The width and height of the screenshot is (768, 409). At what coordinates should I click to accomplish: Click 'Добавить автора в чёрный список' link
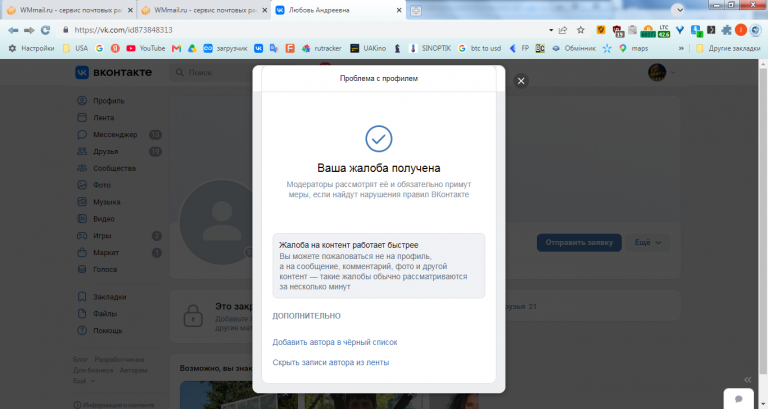pos(335,342)
